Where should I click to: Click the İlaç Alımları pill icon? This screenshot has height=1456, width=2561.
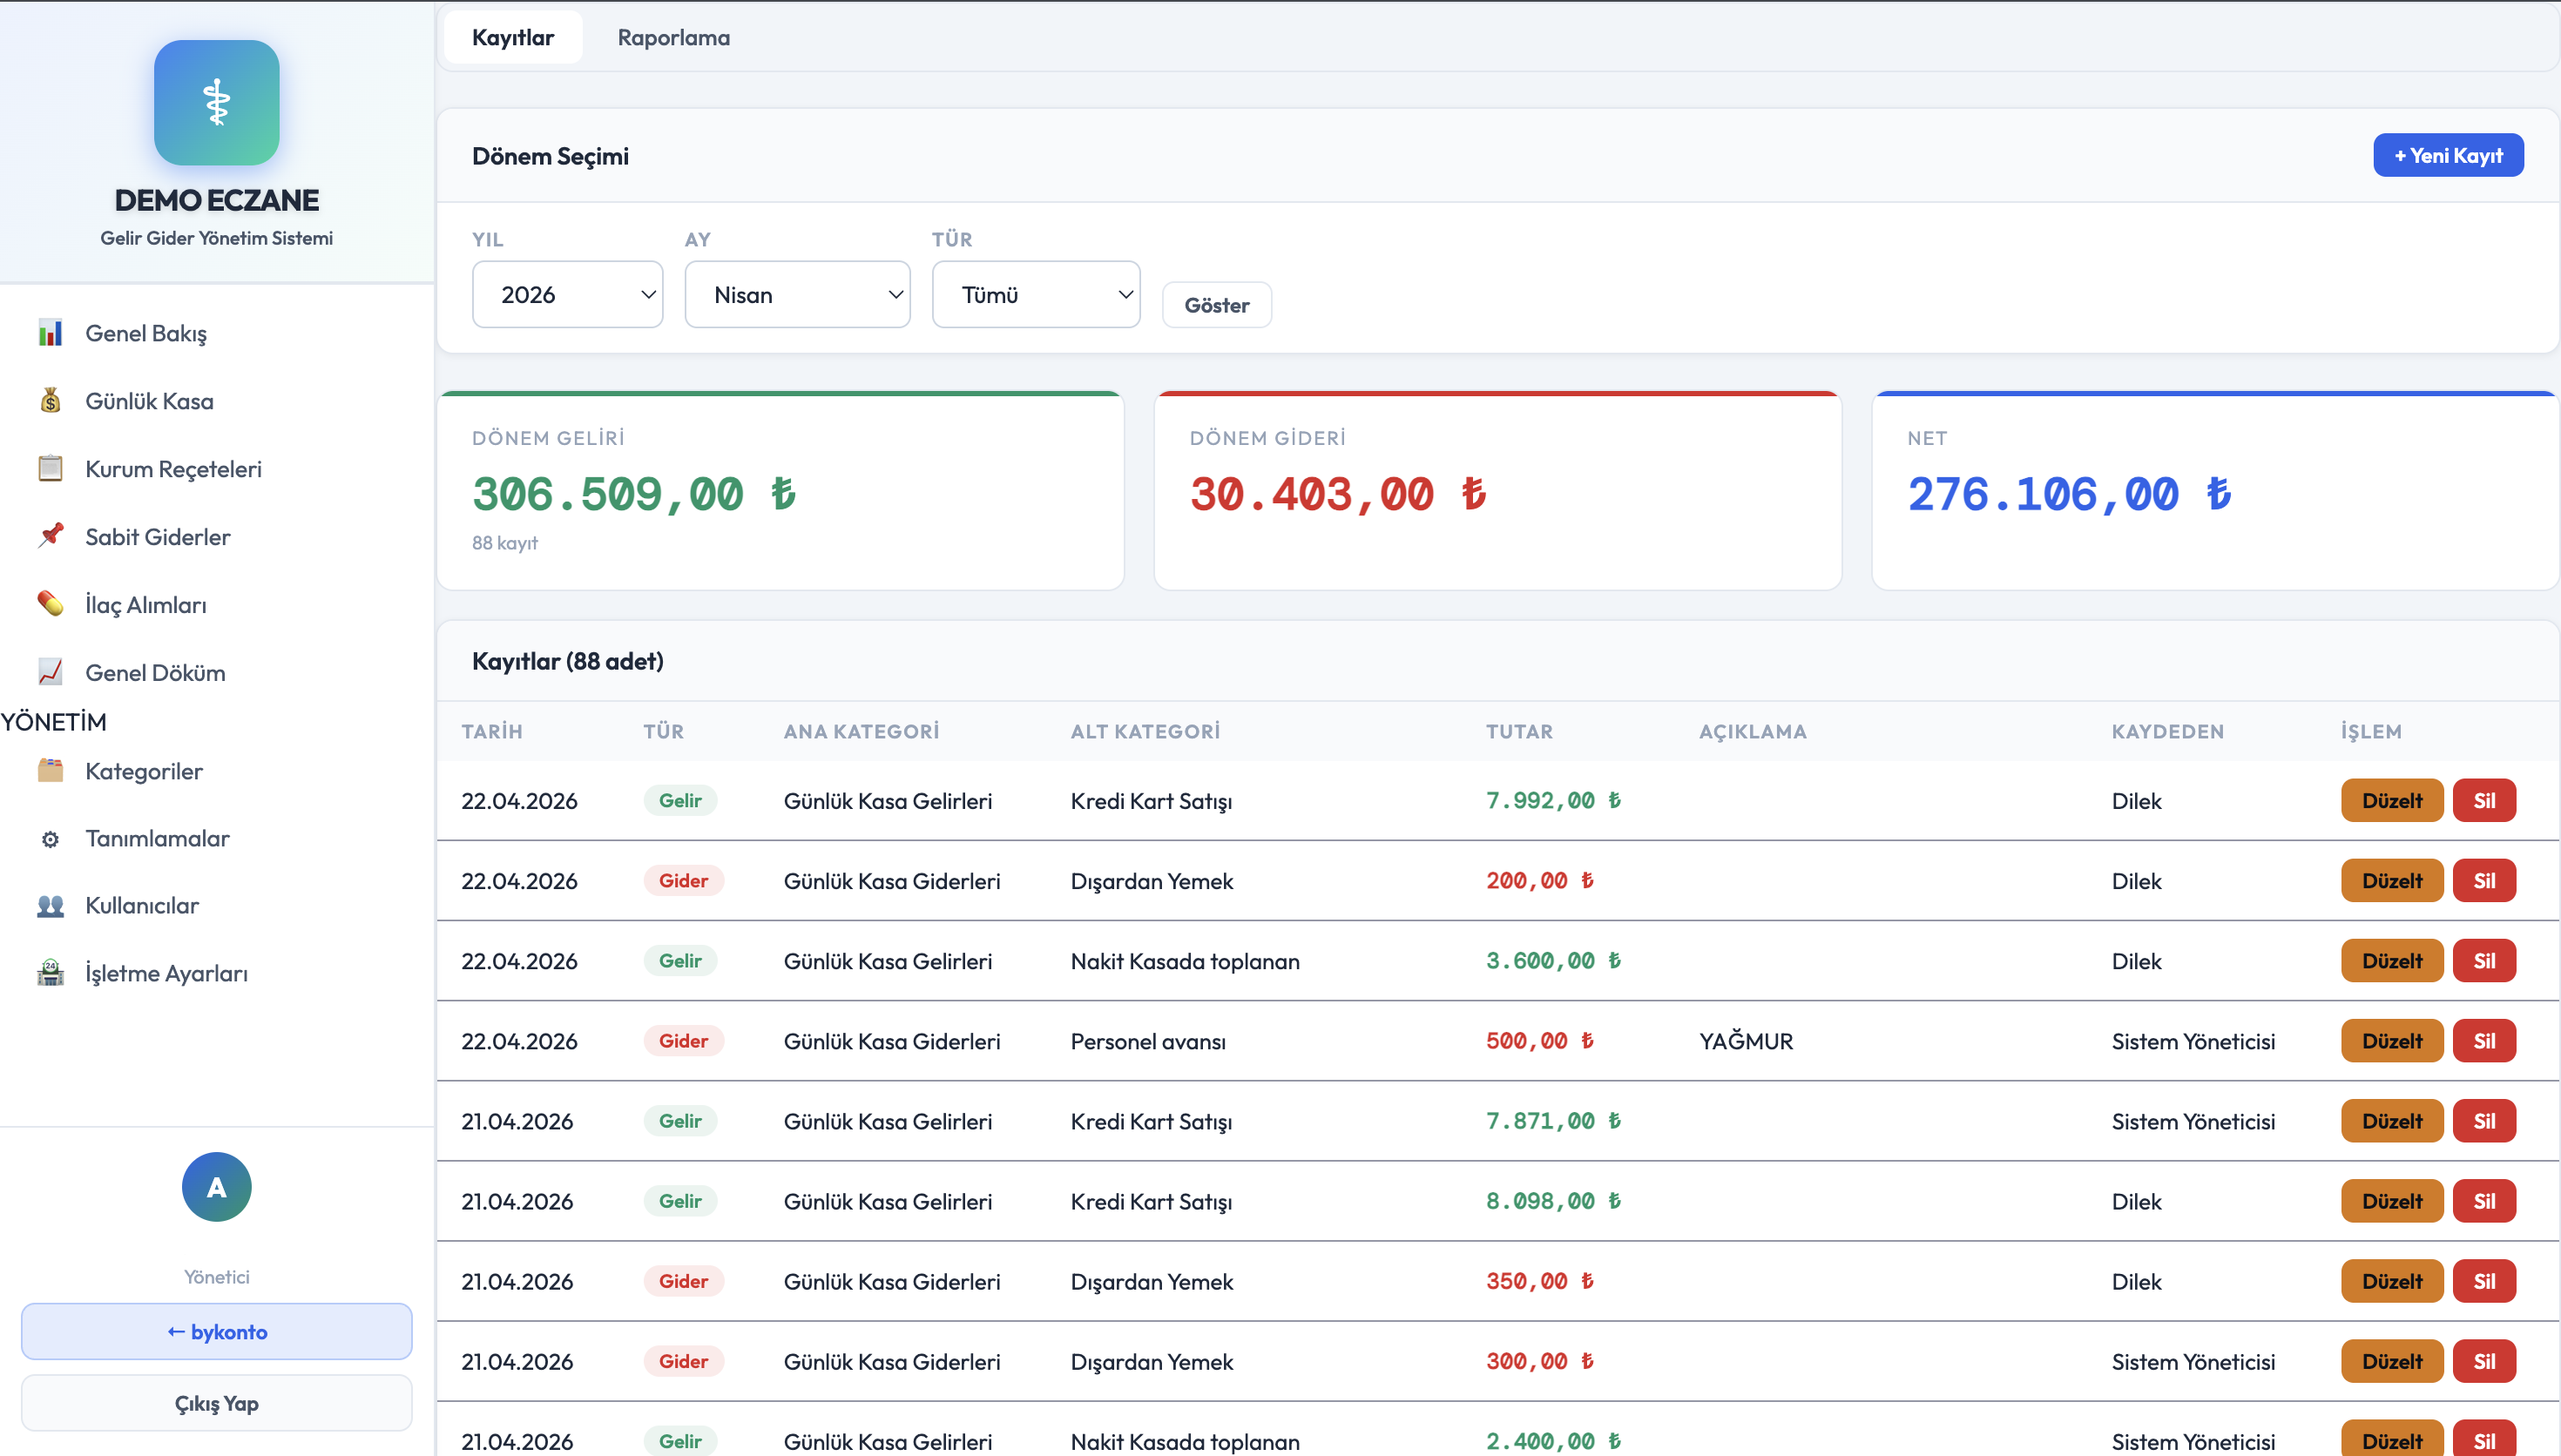(x=50, y=604)
